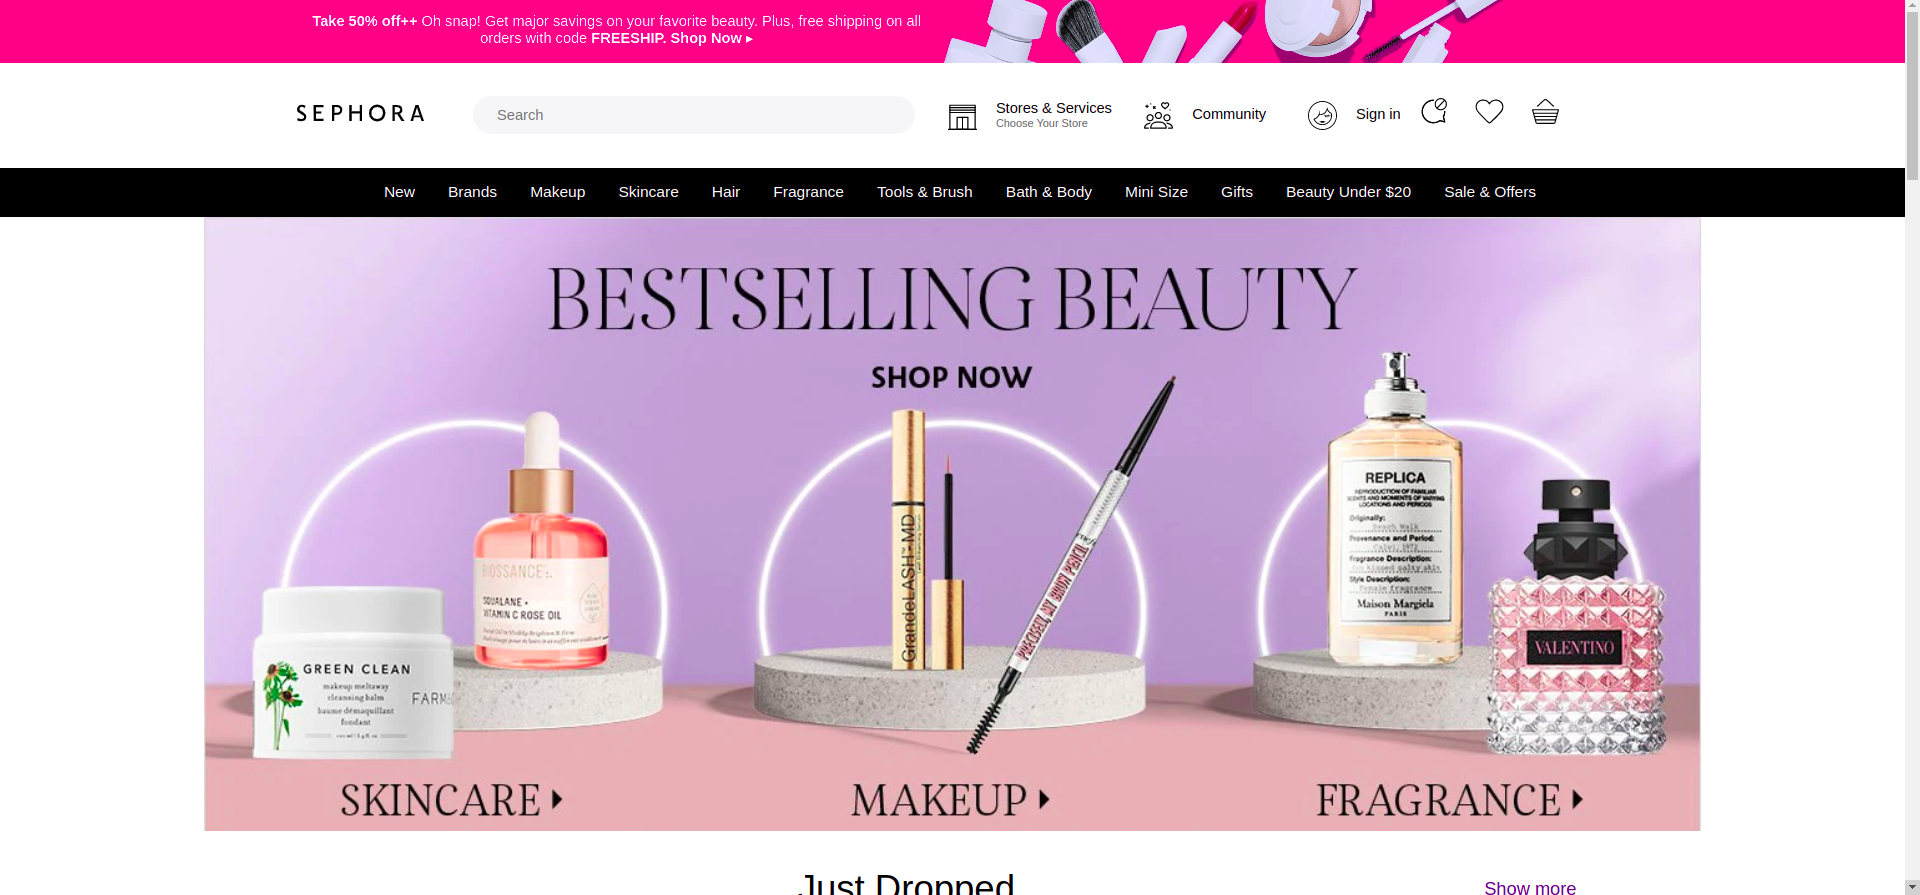Click Show more beside Just Dropped

click(x=1530, y=888)
